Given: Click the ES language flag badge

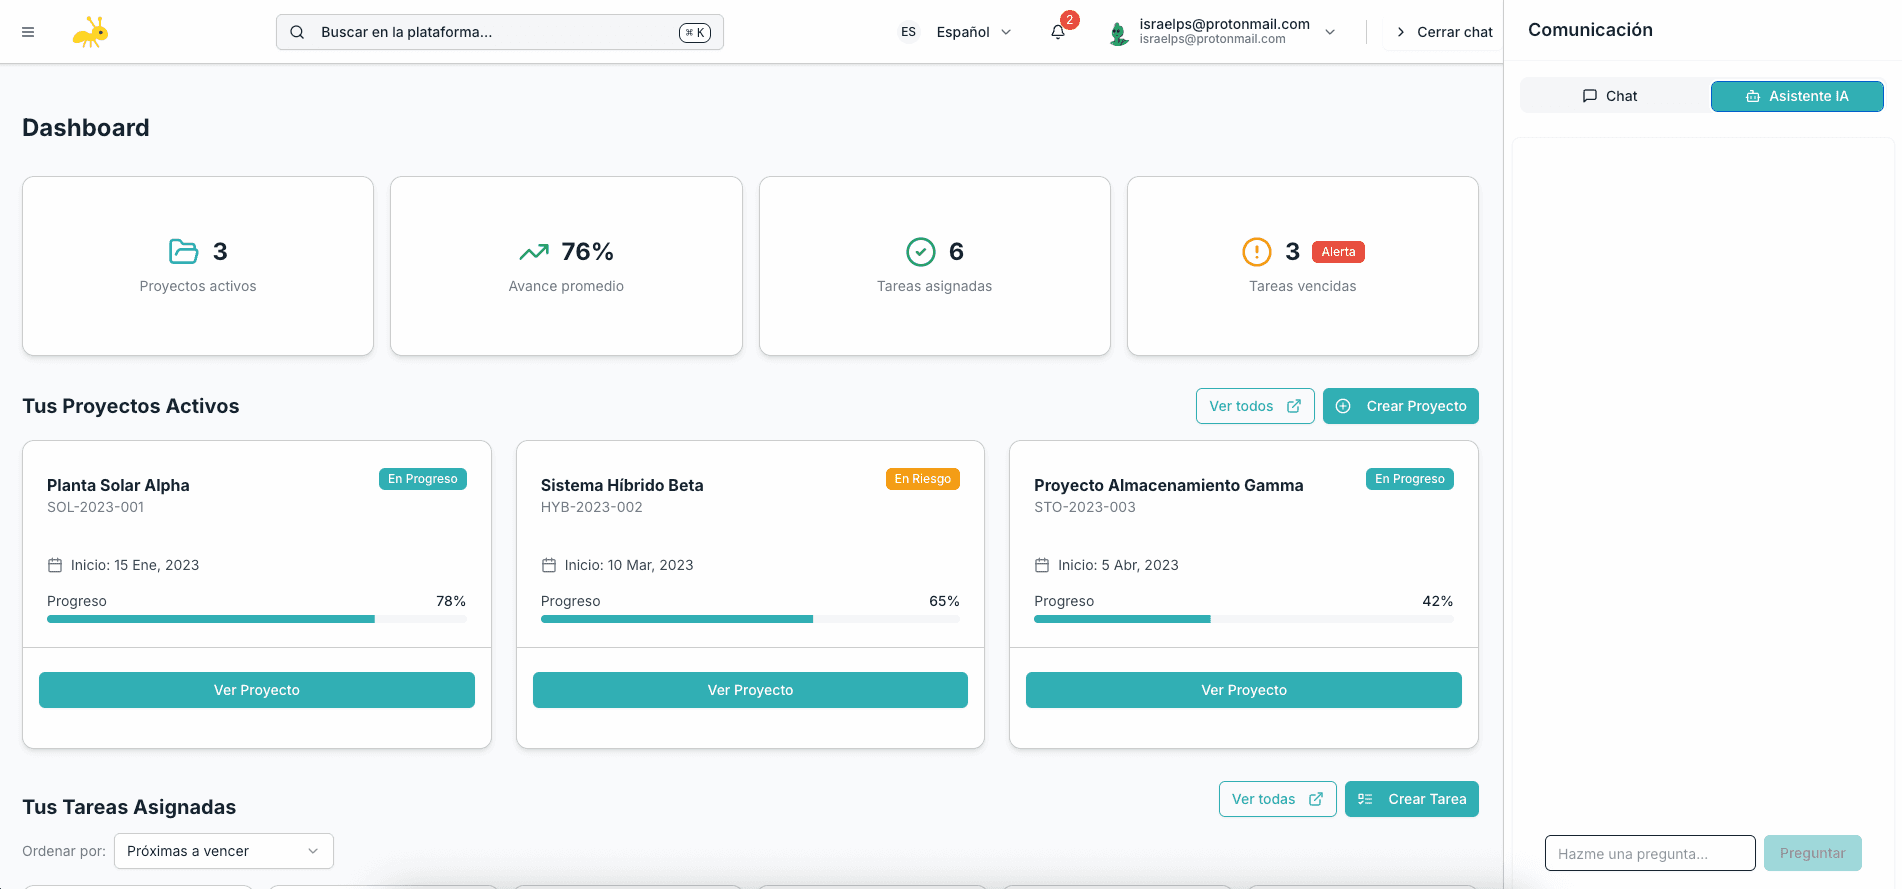Looking at the screenshot, I should tap(908, 32).
